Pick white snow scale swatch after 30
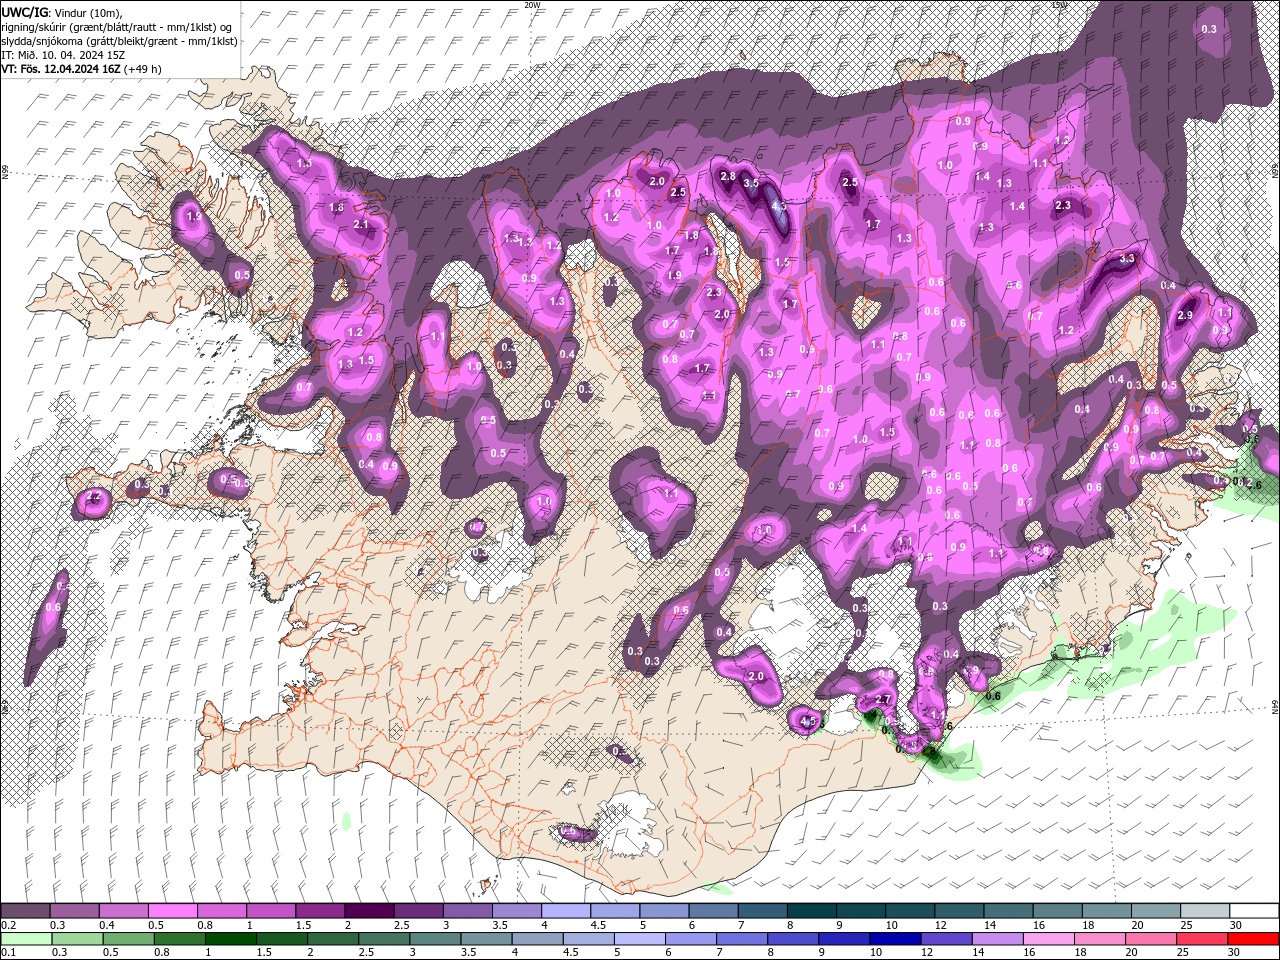Viewport: 1280px width, 960px height. pyautogui.click(x=1254, y=911)
